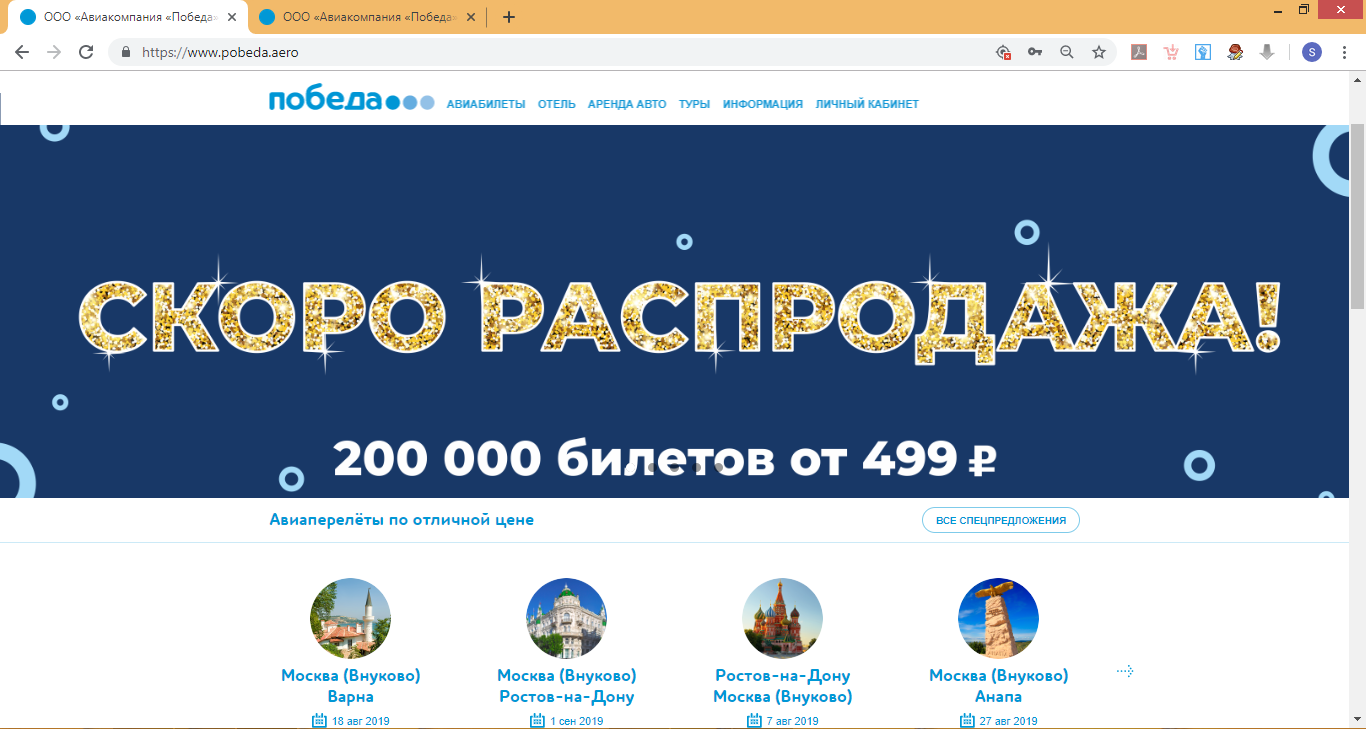The height and width of the screenshot is (729, 1366).
Task: Open the Москва (Внуково) – Варна flight link
Action: point(351,686)
